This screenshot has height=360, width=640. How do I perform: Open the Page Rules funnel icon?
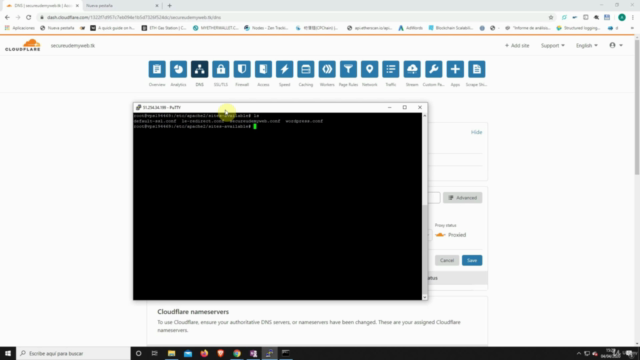348,69
